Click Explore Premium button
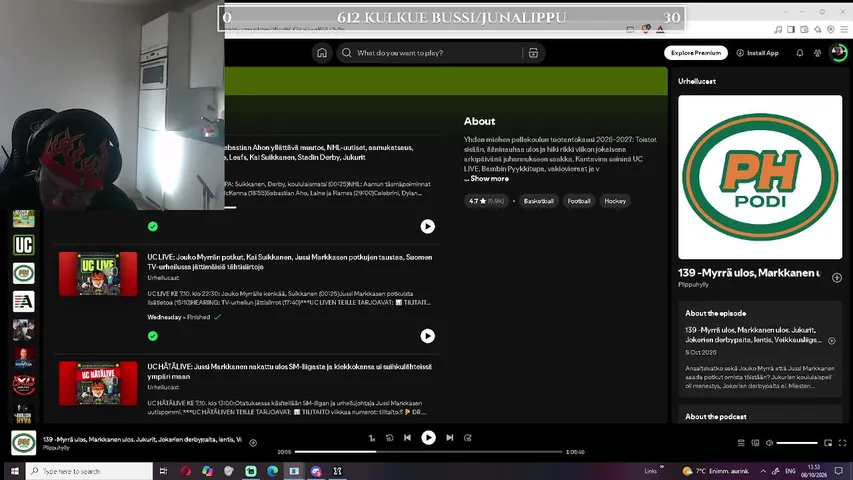Screen dimensions: 853x480 [696, 53]
